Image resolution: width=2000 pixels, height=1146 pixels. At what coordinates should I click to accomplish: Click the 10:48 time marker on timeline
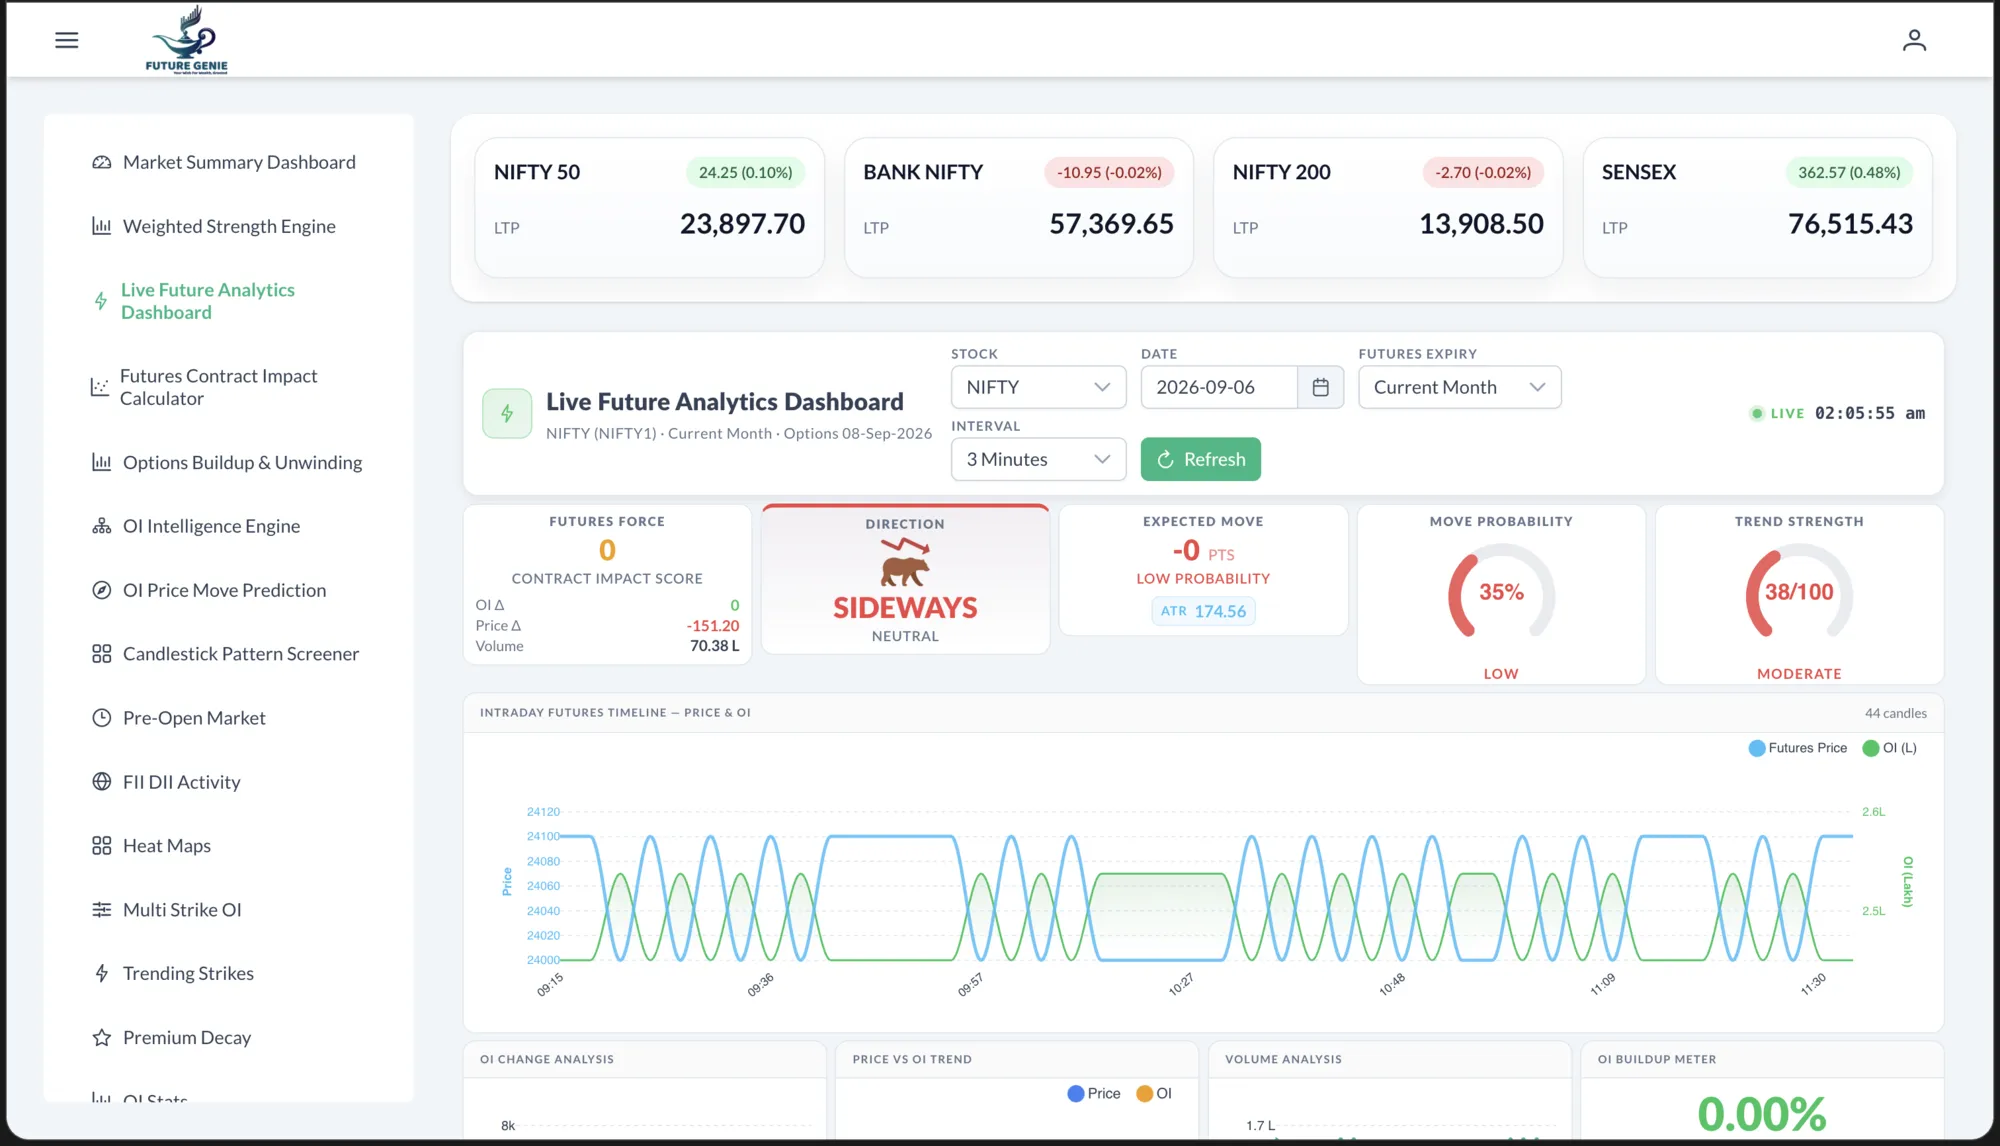point(1392,985)
